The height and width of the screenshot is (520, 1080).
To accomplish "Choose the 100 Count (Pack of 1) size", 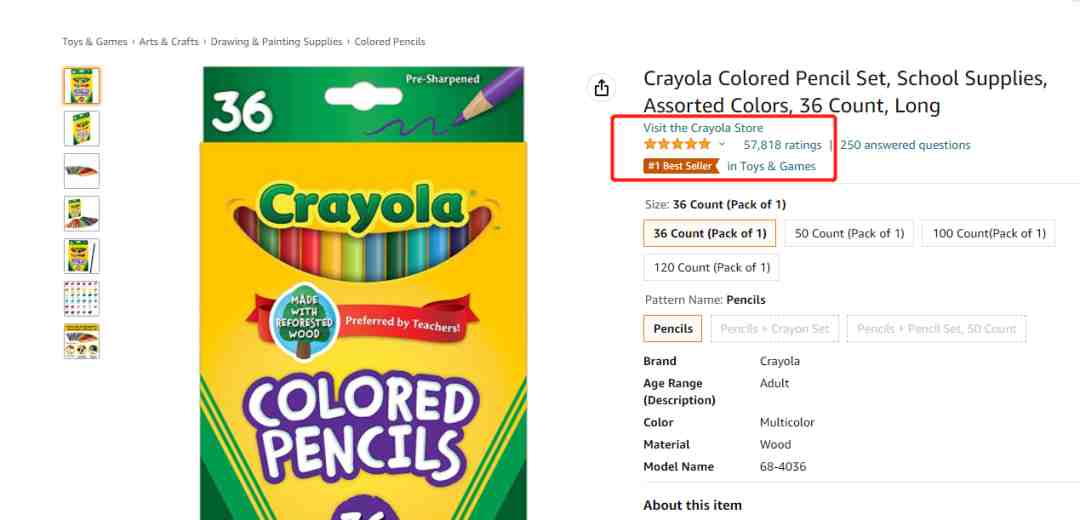I will pos(989,233).
